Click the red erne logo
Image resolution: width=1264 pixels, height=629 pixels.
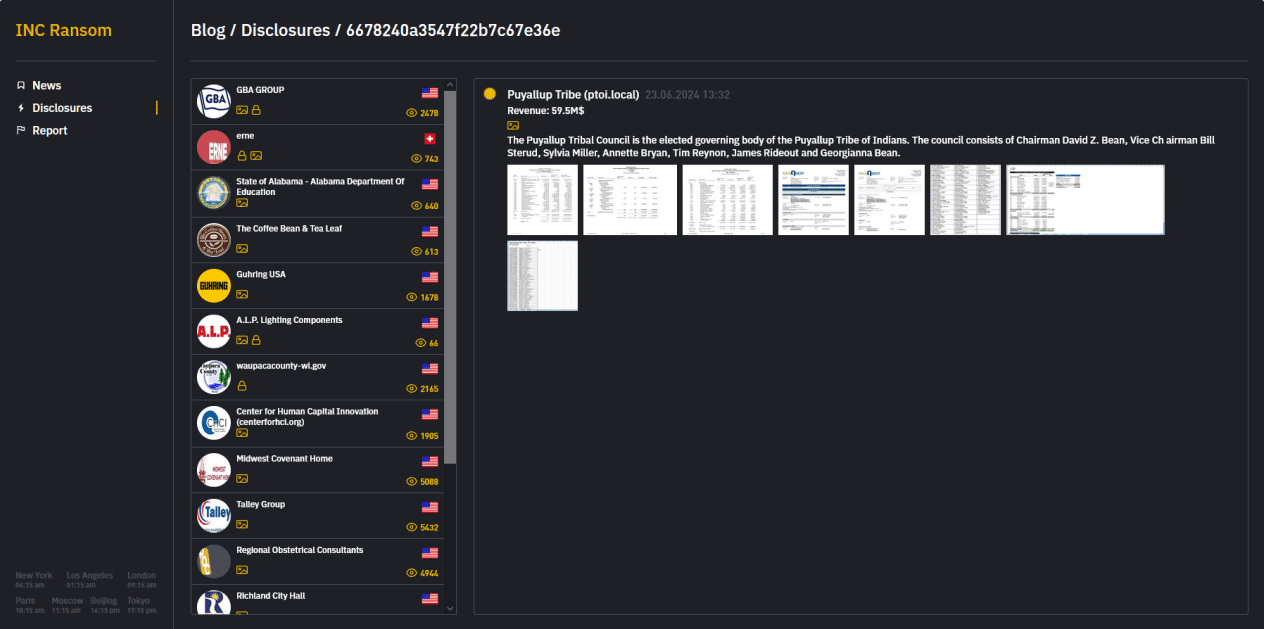point(214,147)
